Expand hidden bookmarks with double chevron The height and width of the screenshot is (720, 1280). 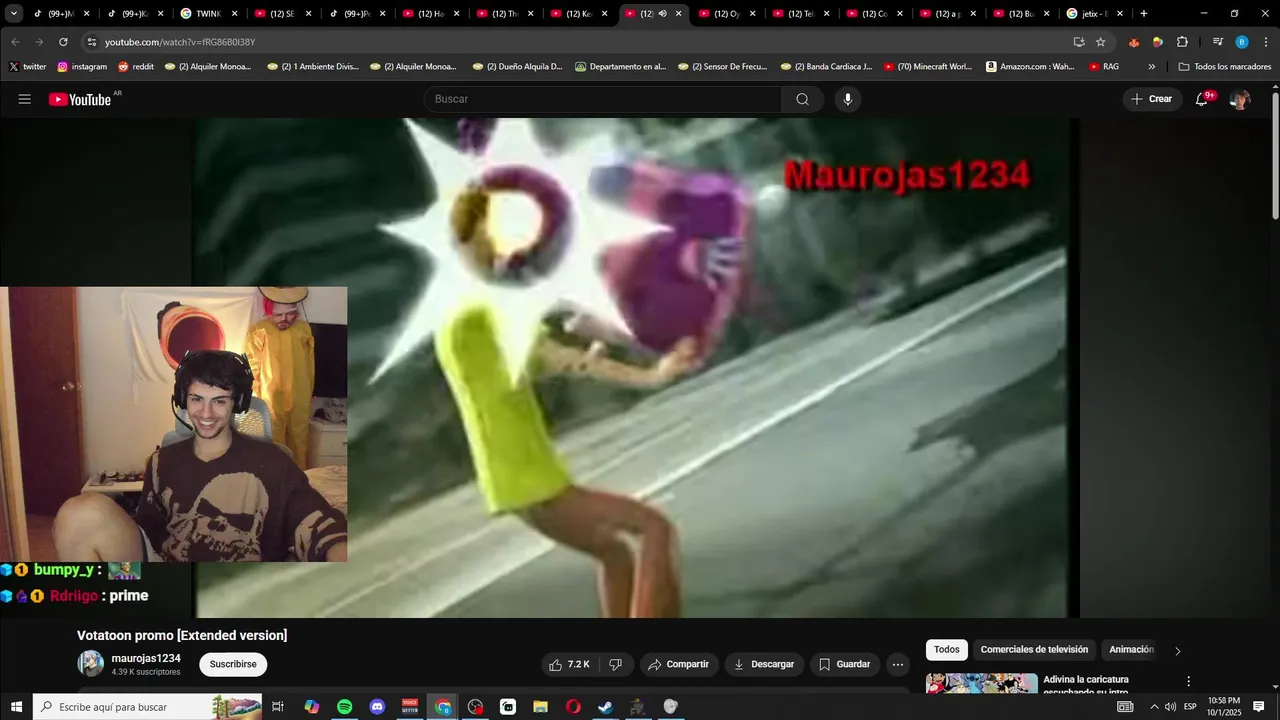coord(1152,67)
